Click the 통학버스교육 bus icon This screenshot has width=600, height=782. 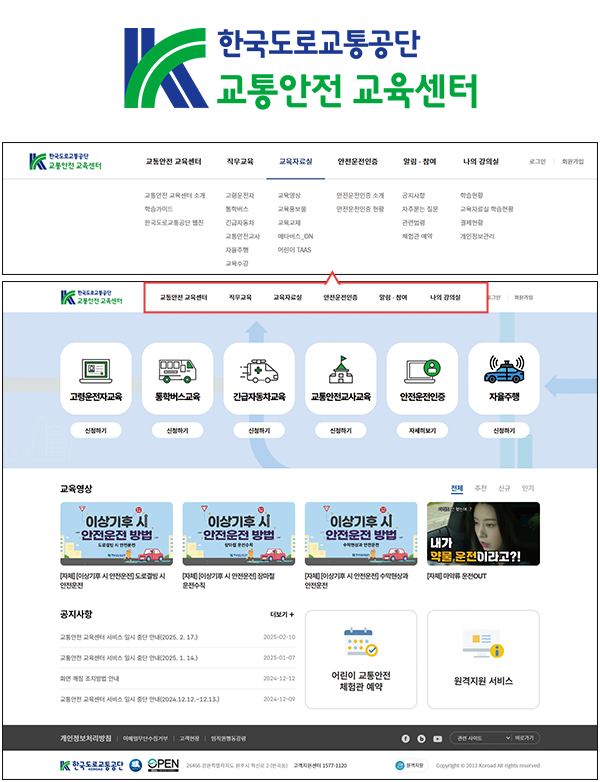(178, 371)
